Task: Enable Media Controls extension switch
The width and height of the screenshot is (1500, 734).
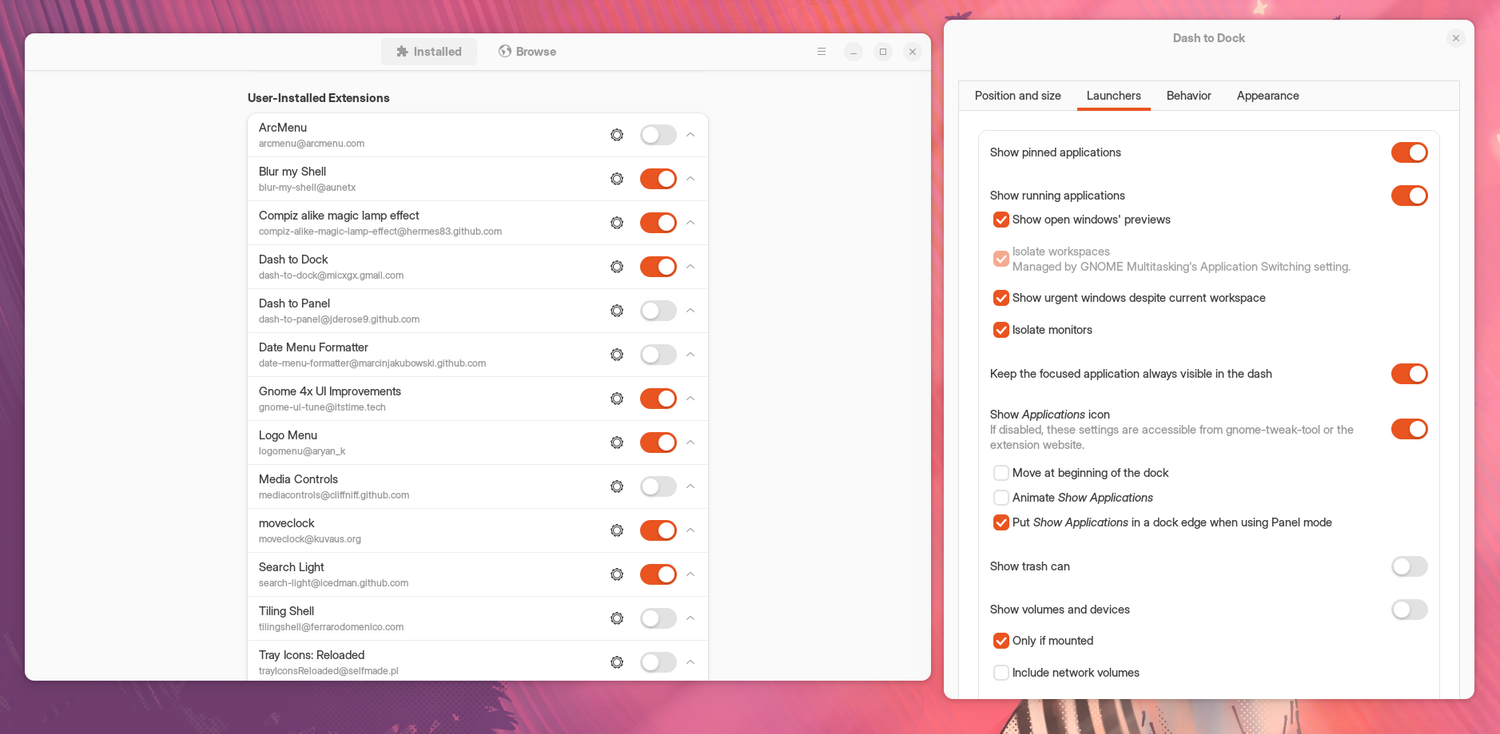Action: click(658, 487)
